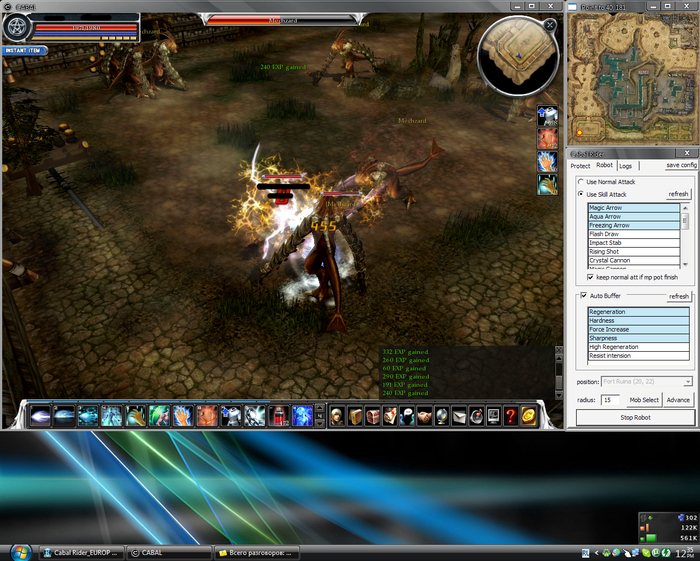Close the circular minimap
700x561 pixels.
(550, 25)
